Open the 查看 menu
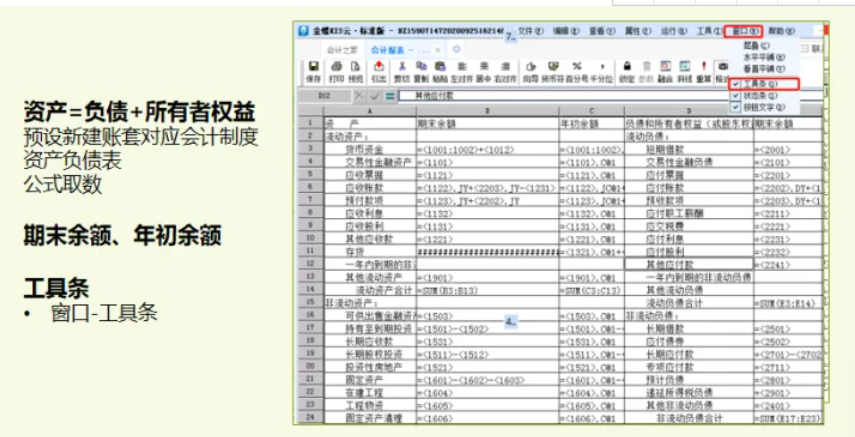The image size is (855, 437). point(602,31)
